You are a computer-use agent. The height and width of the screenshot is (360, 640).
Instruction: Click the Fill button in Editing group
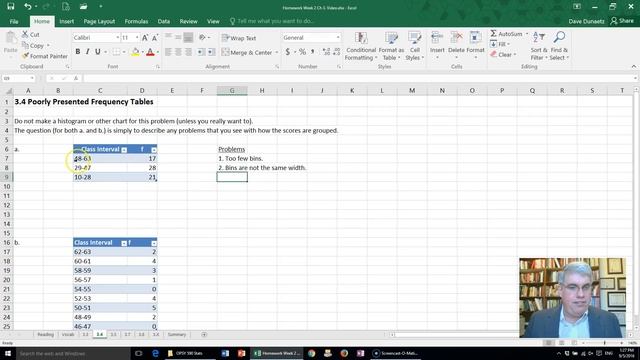pos(499,44)
